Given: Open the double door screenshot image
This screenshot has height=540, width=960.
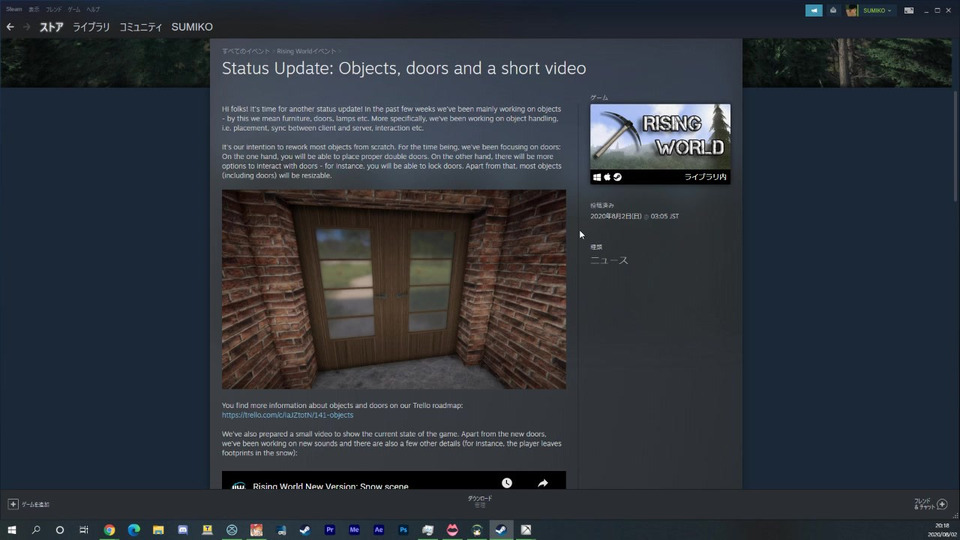Looking at the screenshot, I should tap(394, 289).
